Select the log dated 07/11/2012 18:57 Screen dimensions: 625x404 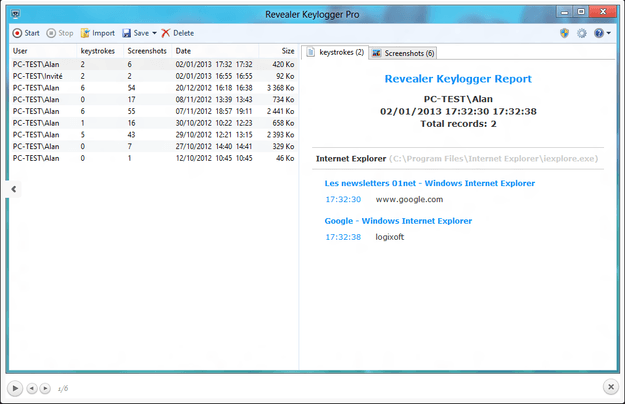point(153,111)
